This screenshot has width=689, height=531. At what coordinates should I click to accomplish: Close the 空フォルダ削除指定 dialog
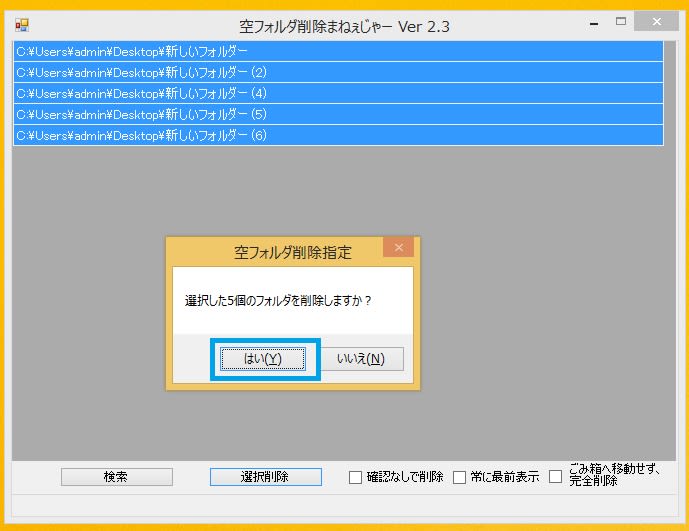[x=398, y=247]
